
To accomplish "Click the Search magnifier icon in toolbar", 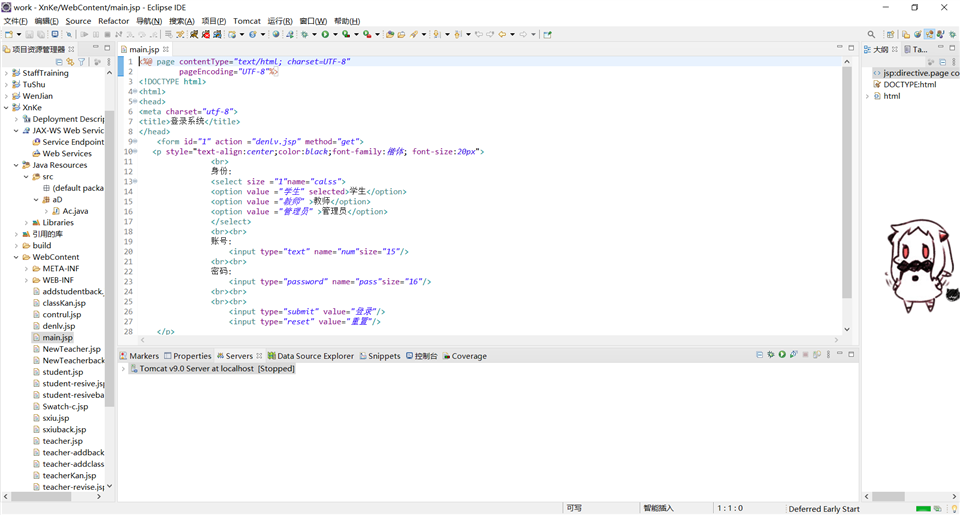I will [x=871, y=34].
